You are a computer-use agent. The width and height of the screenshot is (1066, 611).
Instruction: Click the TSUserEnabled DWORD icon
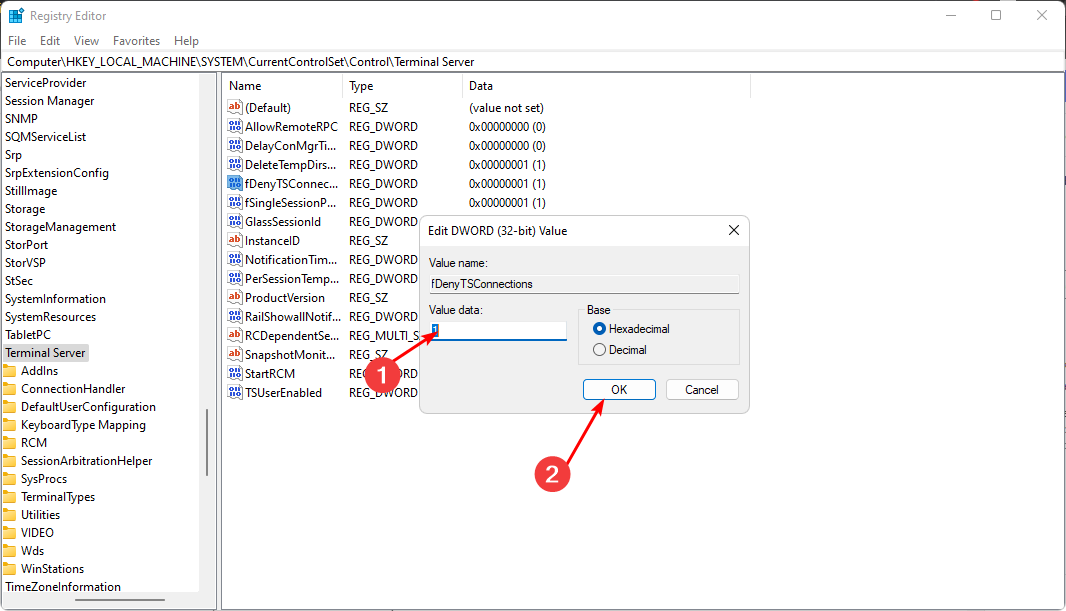(235, 392)
